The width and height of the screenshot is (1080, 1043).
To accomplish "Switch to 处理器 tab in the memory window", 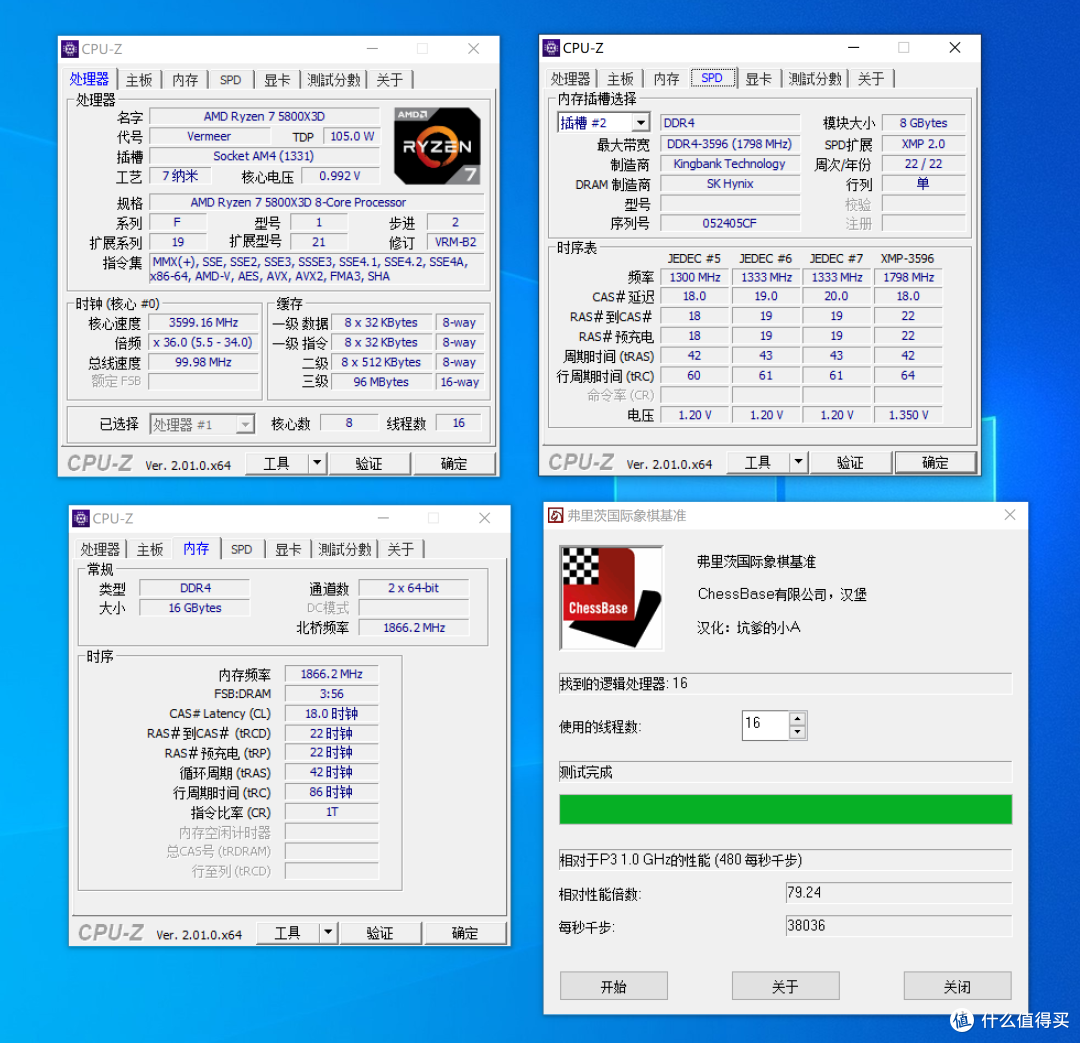I will click(x=100, y=550).
